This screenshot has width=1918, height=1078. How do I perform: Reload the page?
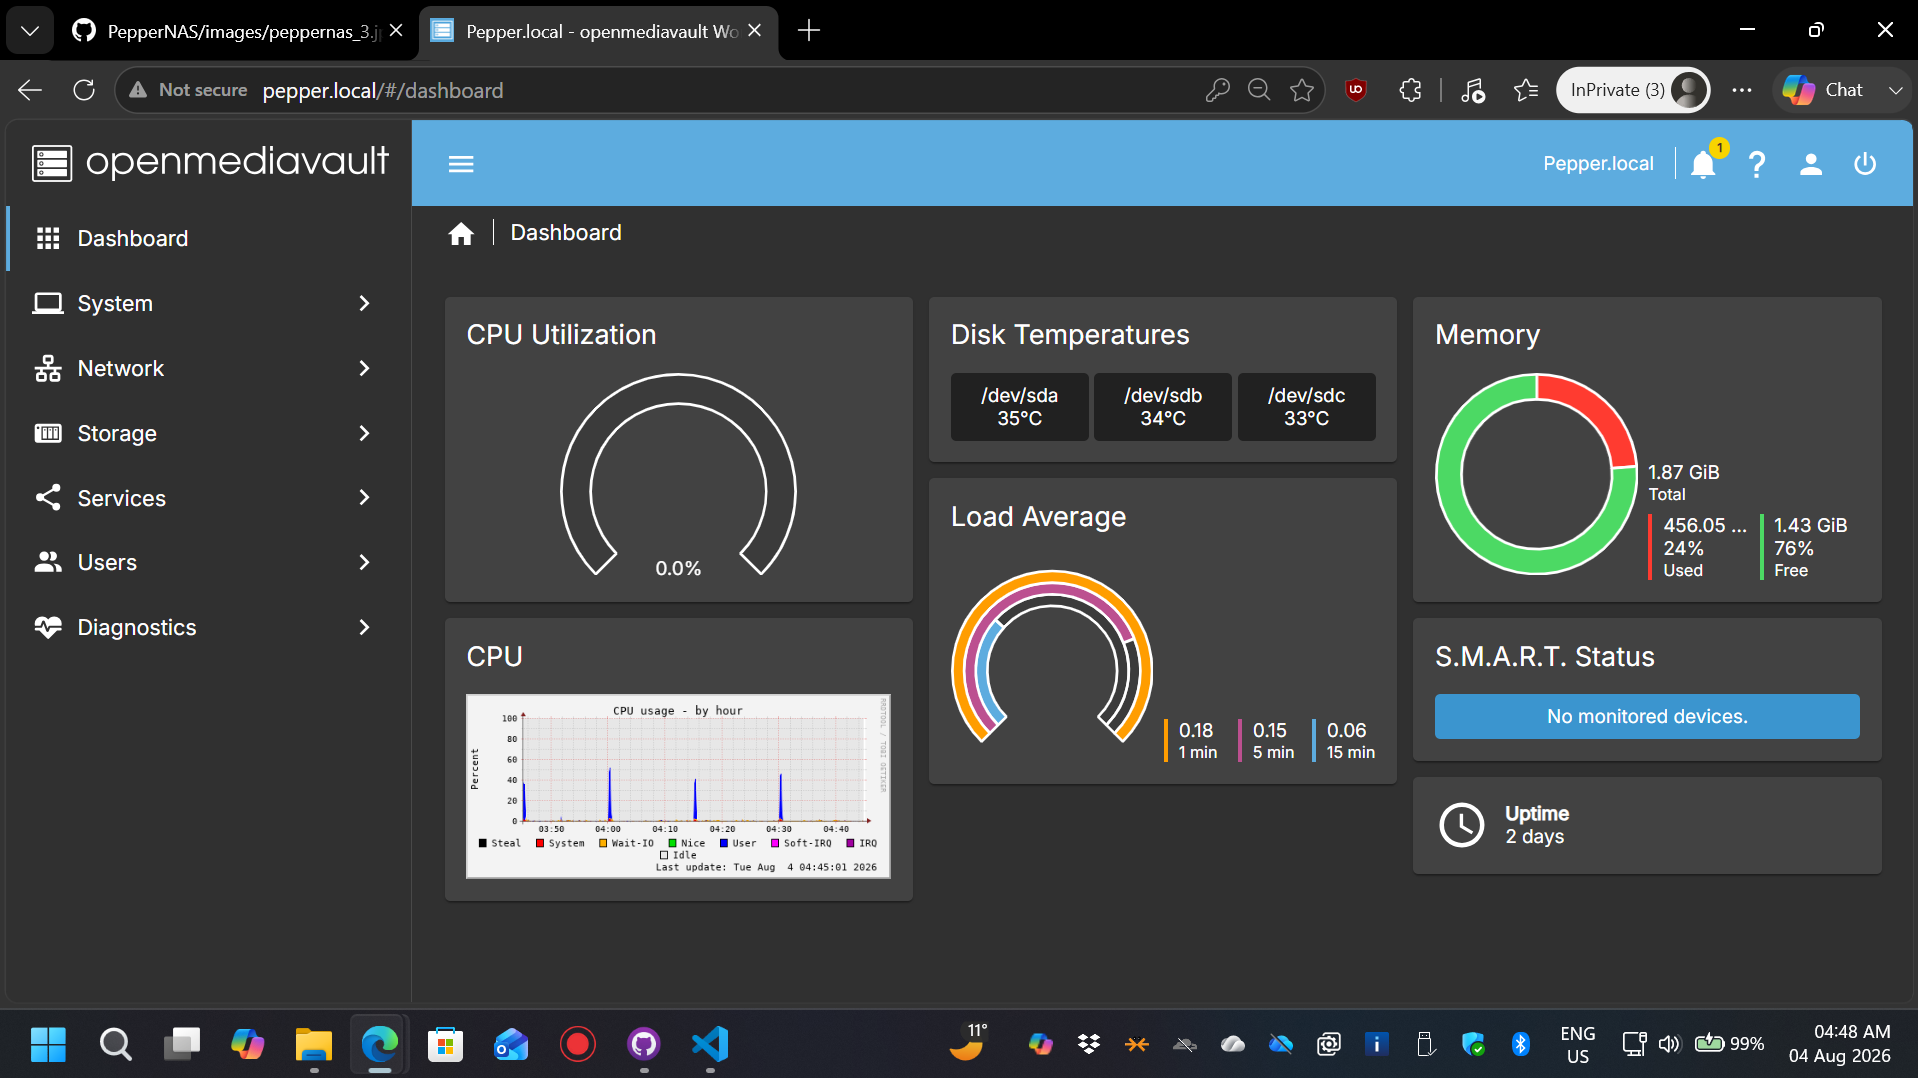[84, 90]
